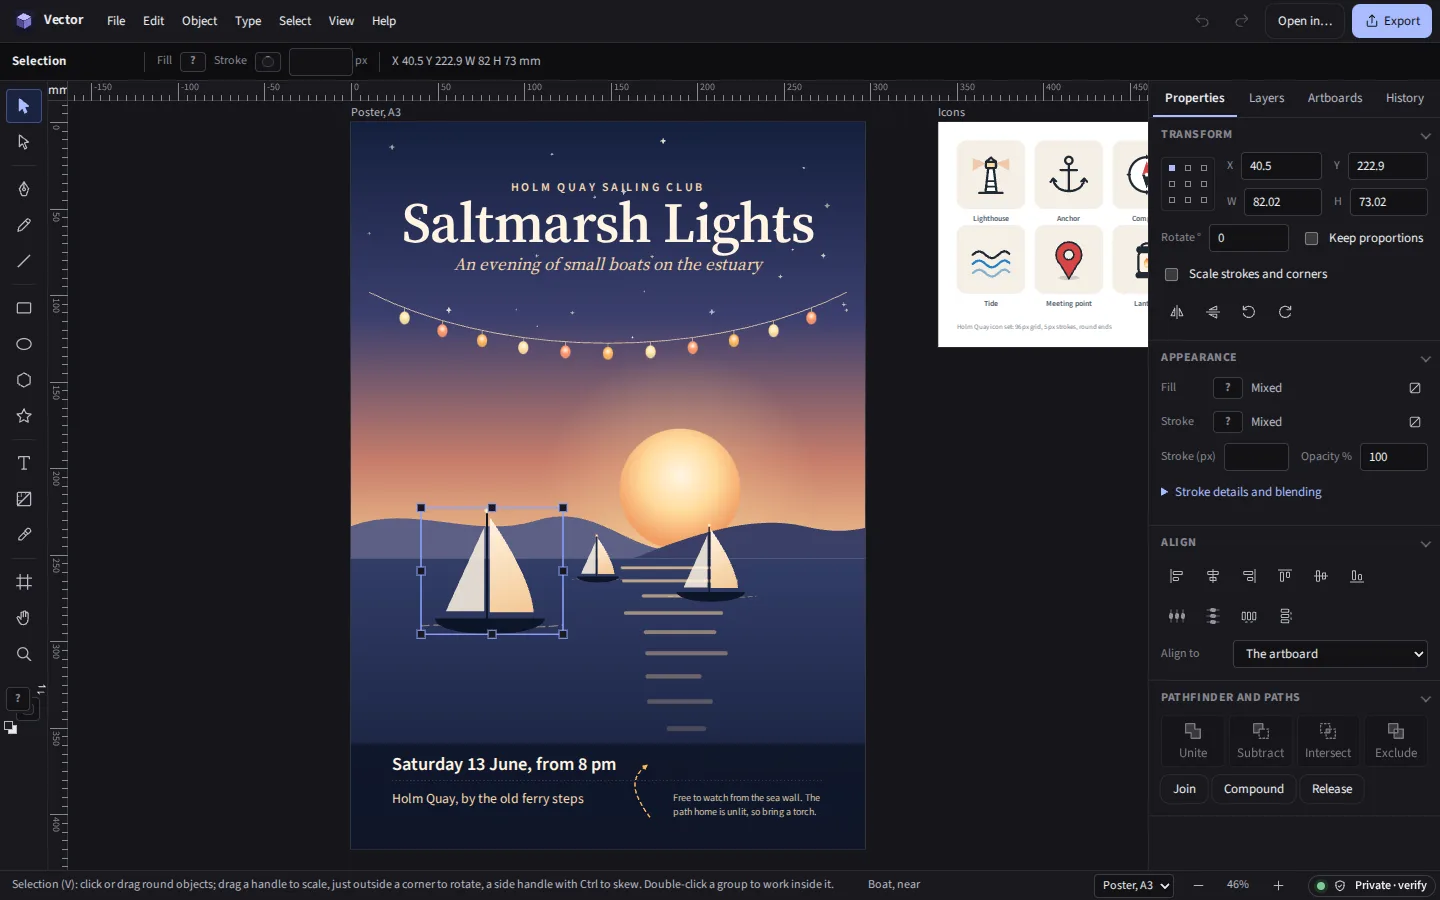The height and width of the screenshot is (900, 1440).
Task: Click the Export button
Action: pyautogui.click(x=1392, y=21)
